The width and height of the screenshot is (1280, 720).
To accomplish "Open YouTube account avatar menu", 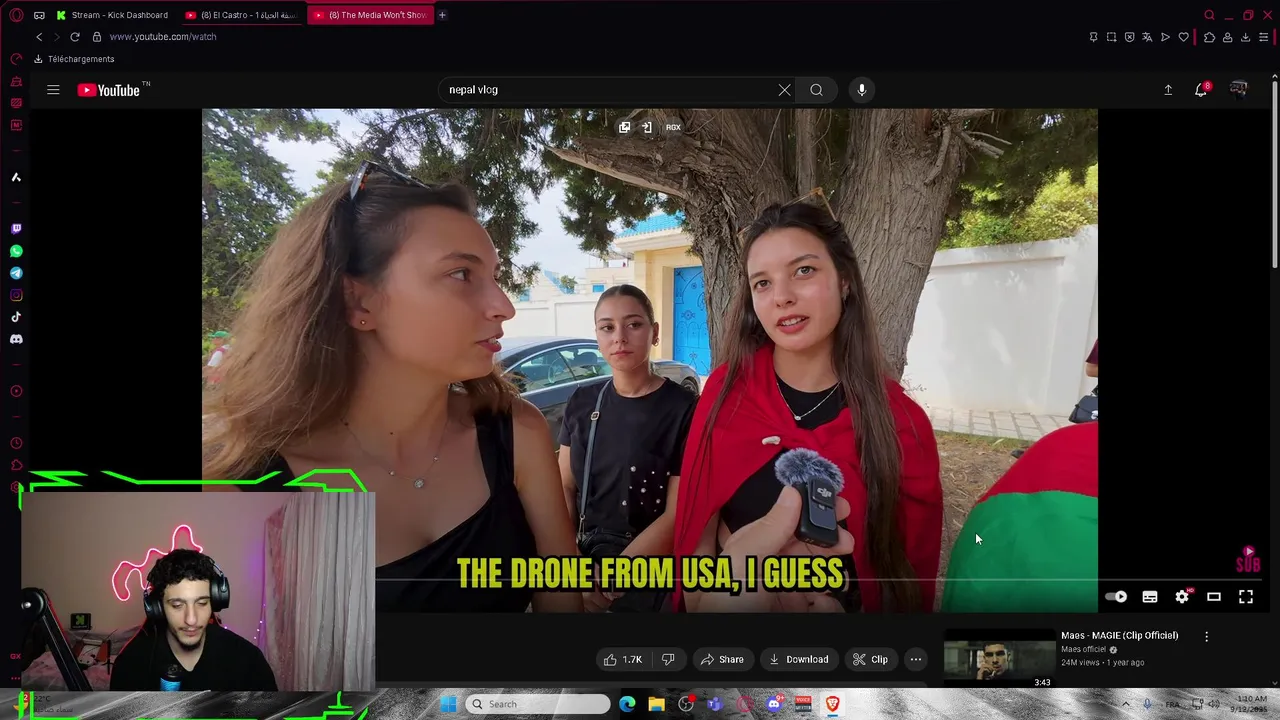I will pyautogui.click(x=1238, y=90).
